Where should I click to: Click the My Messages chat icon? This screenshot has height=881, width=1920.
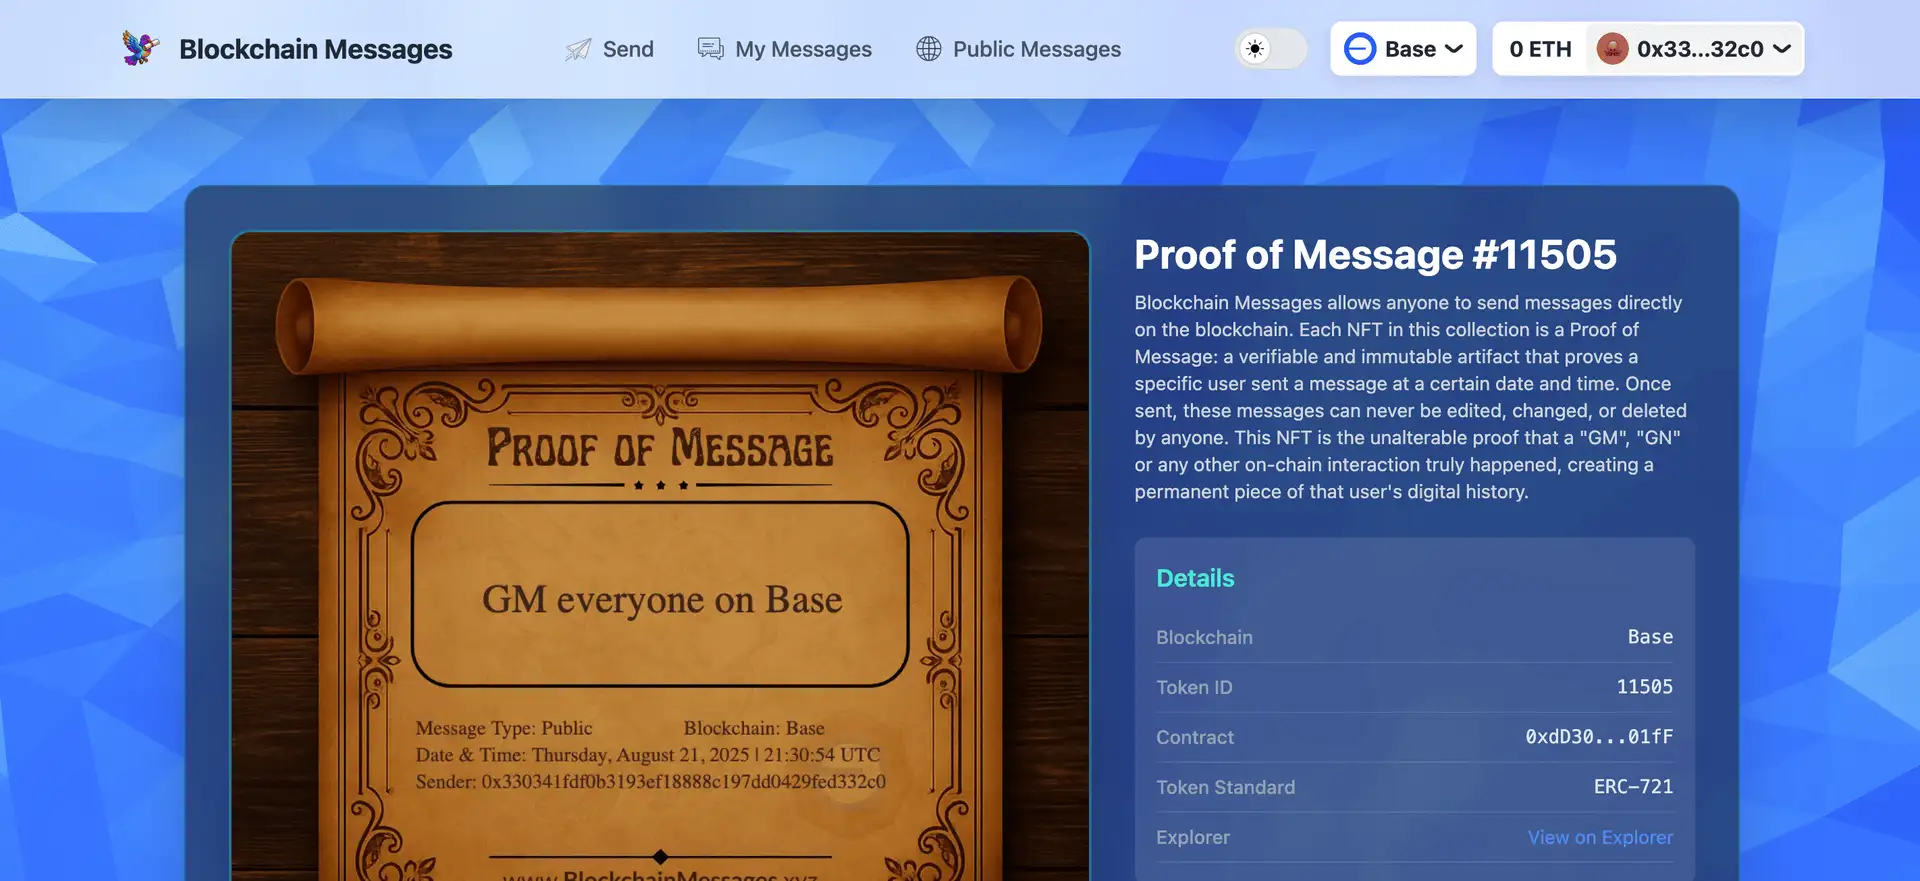tap(710, 49)
